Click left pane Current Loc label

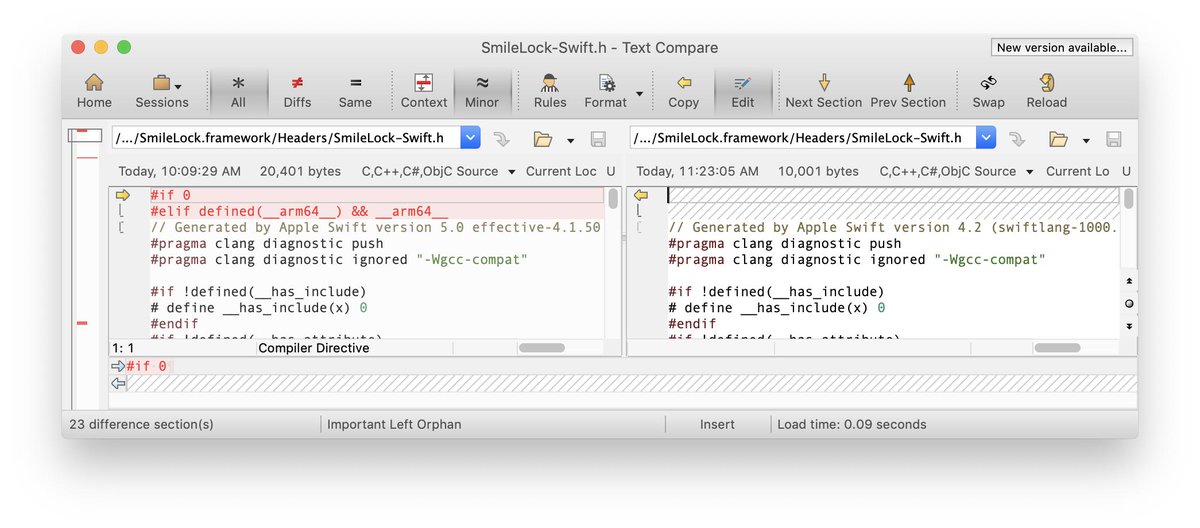(x=561, y=171)
